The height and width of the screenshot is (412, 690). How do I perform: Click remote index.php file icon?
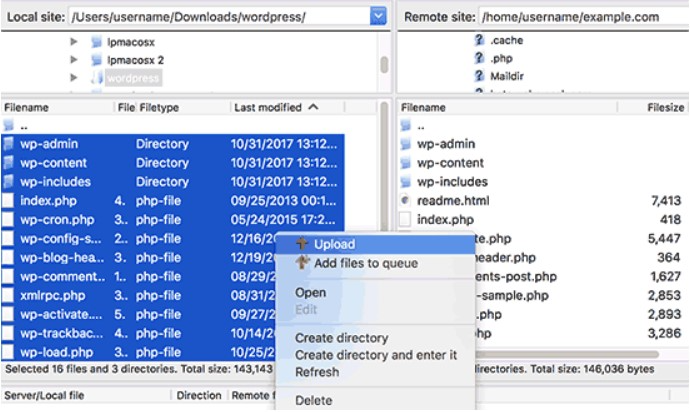point(405,219)
